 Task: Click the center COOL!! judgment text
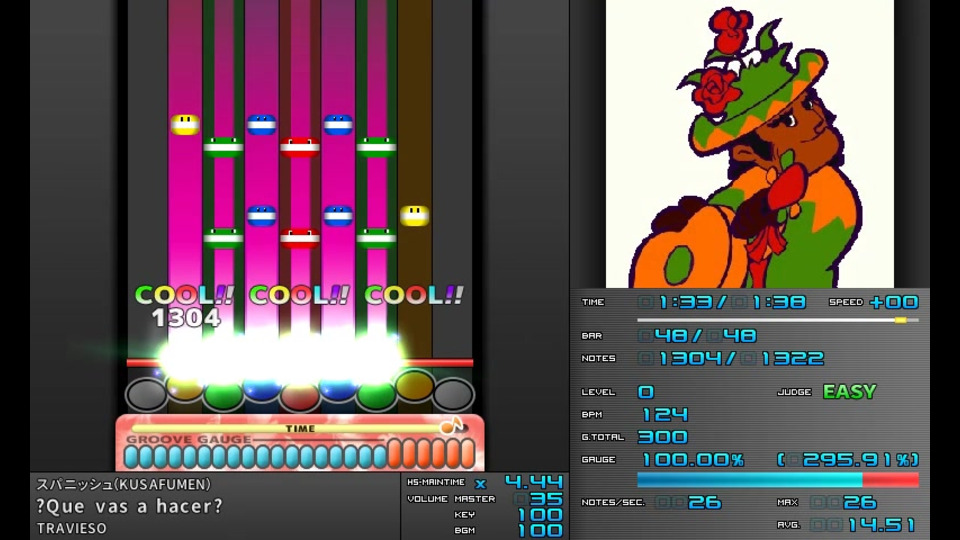coord(299,295)
